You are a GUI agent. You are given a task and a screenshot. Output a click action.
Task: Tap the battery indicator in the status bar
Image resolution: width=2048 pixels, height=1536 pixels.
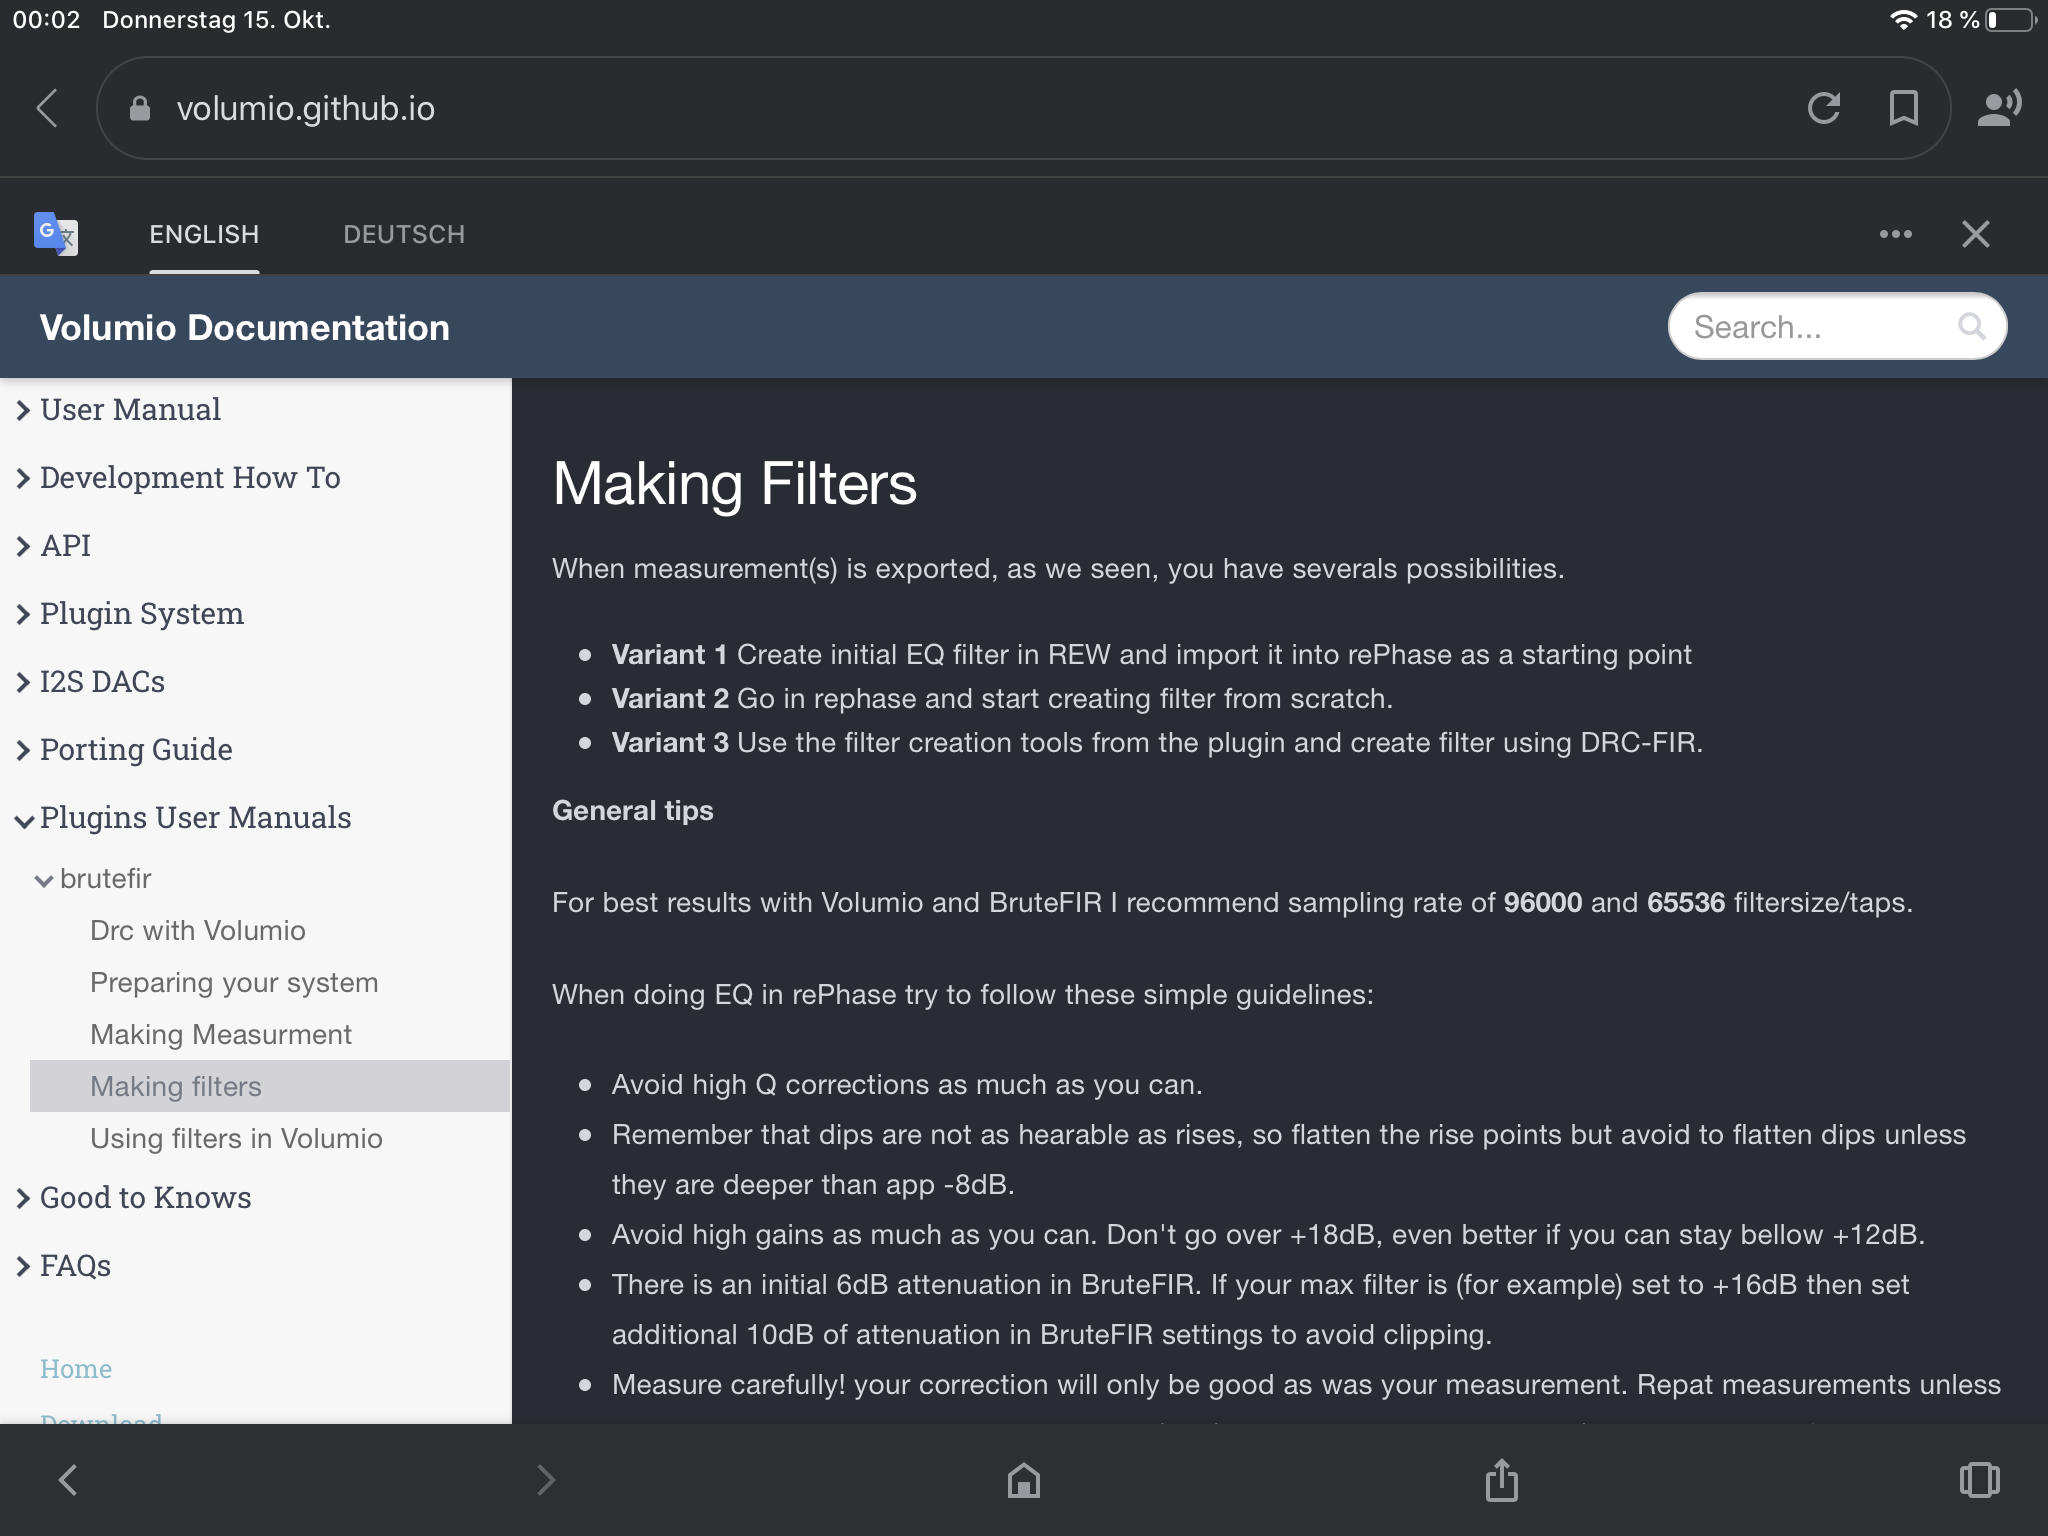point(2010,20)
